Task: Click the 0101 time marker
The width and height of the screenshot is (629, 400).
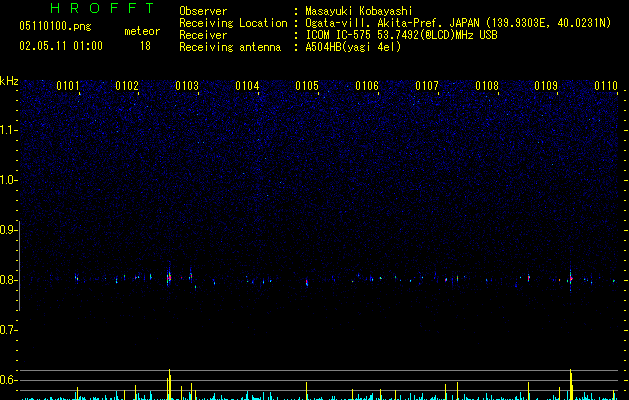Action: coord(68,86)
